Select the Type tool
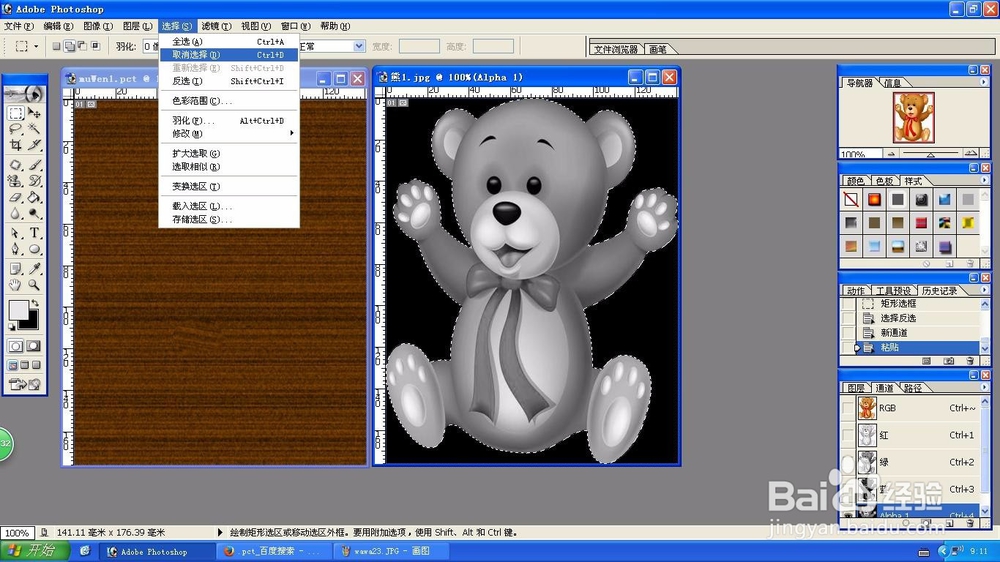This screenshot has width=1000, height=562. coord(34,233)
